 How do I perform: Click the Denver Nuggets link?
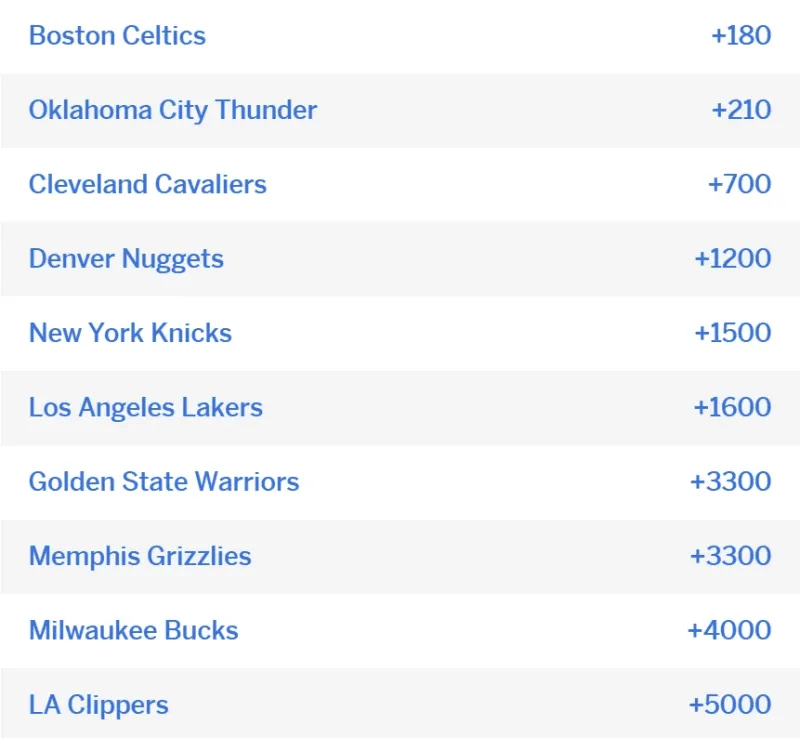coord(127,259)
